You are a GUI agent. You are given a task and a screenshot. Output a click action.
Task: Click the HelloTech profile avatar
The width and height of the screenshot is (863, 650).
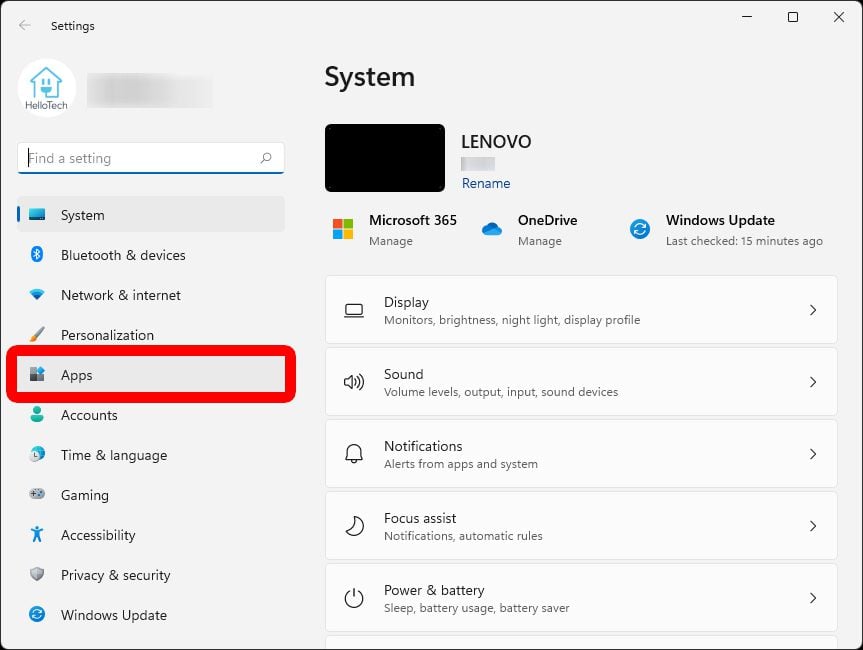tap(46, 87)
